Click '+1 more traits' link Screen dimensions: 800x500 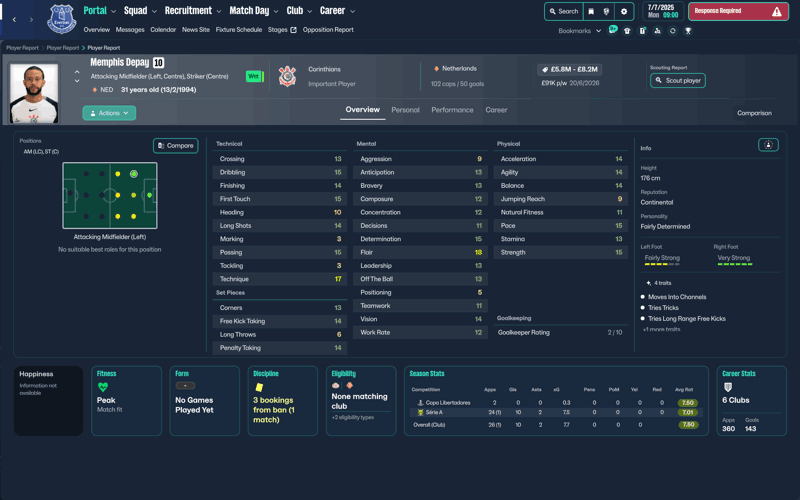click(x=661, y=330)
